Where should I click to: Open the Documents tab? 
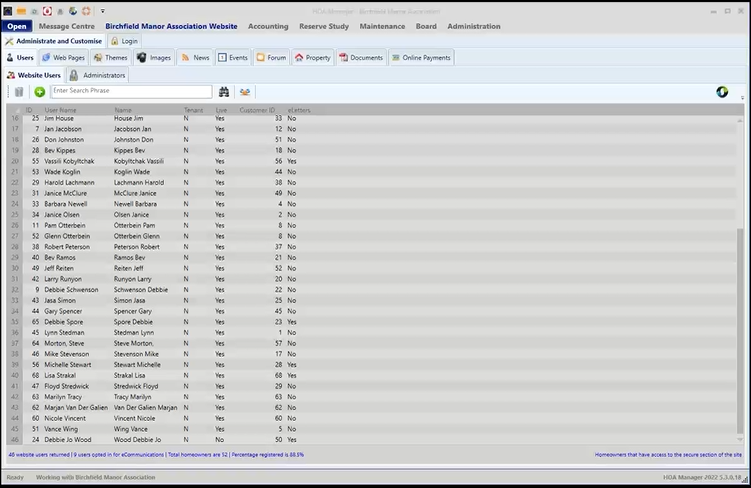click(x=361, y=57)
